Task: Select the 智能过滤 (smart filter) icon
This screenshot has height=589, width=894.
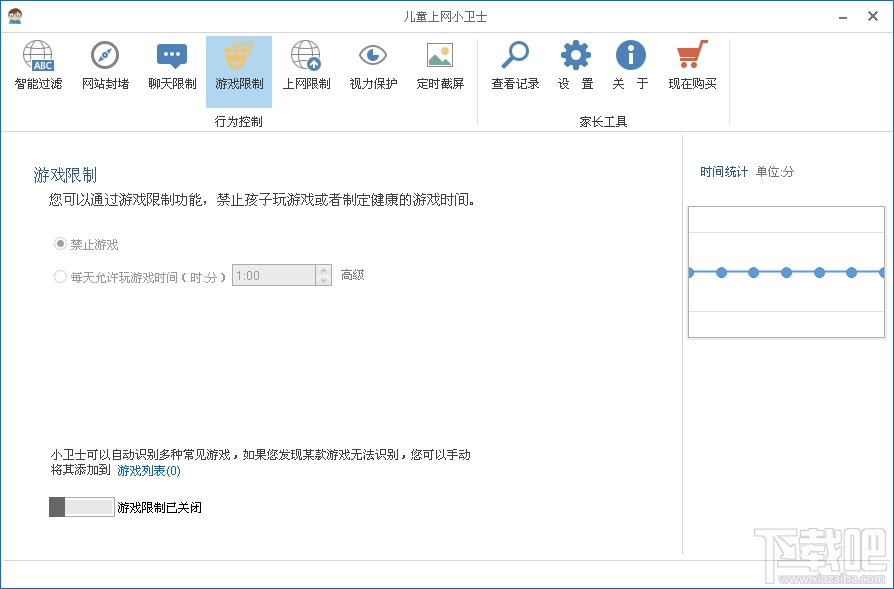Action: click(38, 62)
